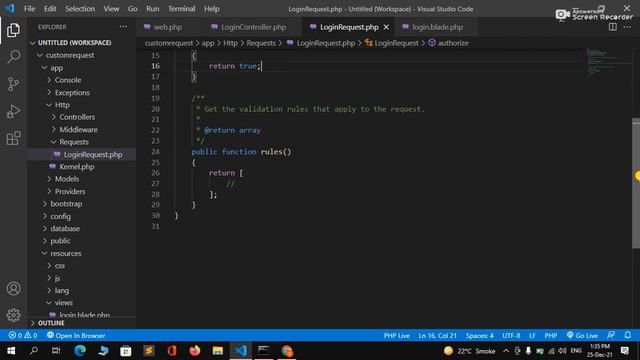Open Microsoft Office from taskbar
The height and width of the screenshot is (360, 640).
click(172, 351)
